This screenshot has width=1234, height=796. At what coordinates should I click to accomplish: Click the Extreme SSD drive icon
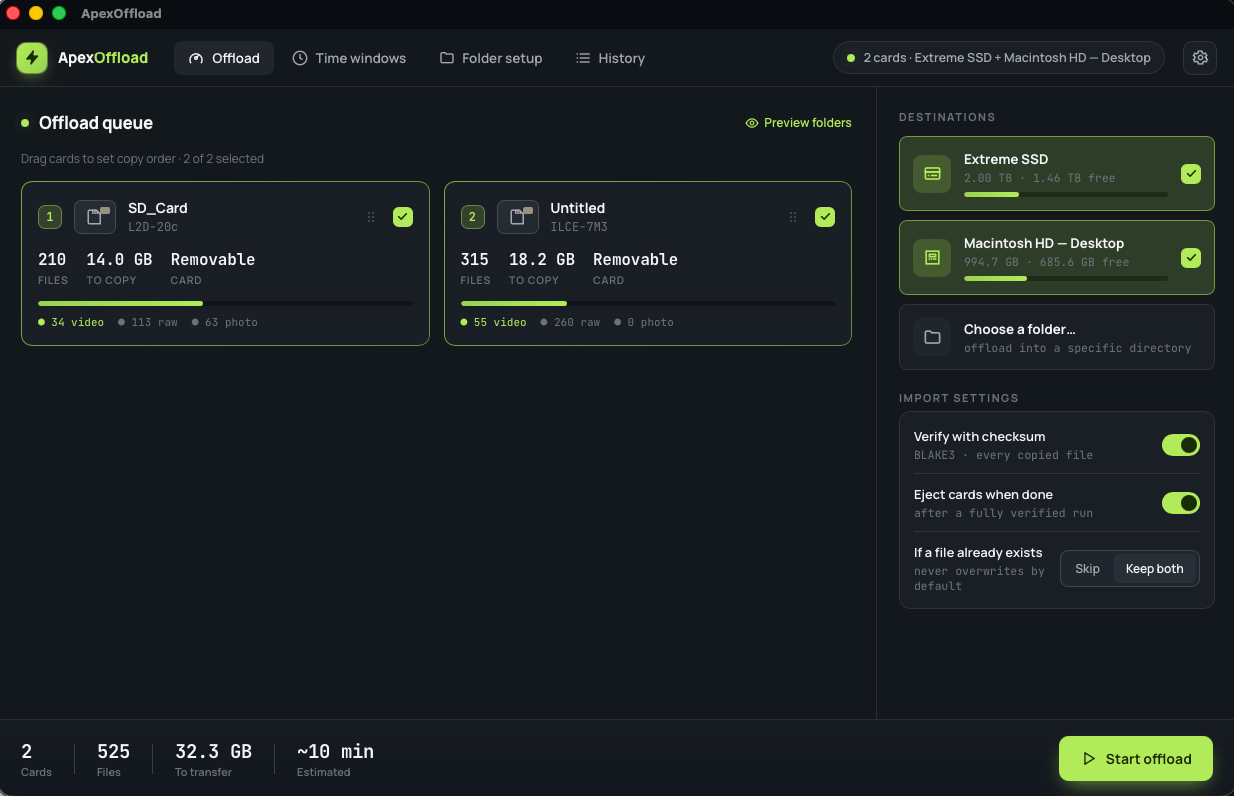(x=932, y=174)
